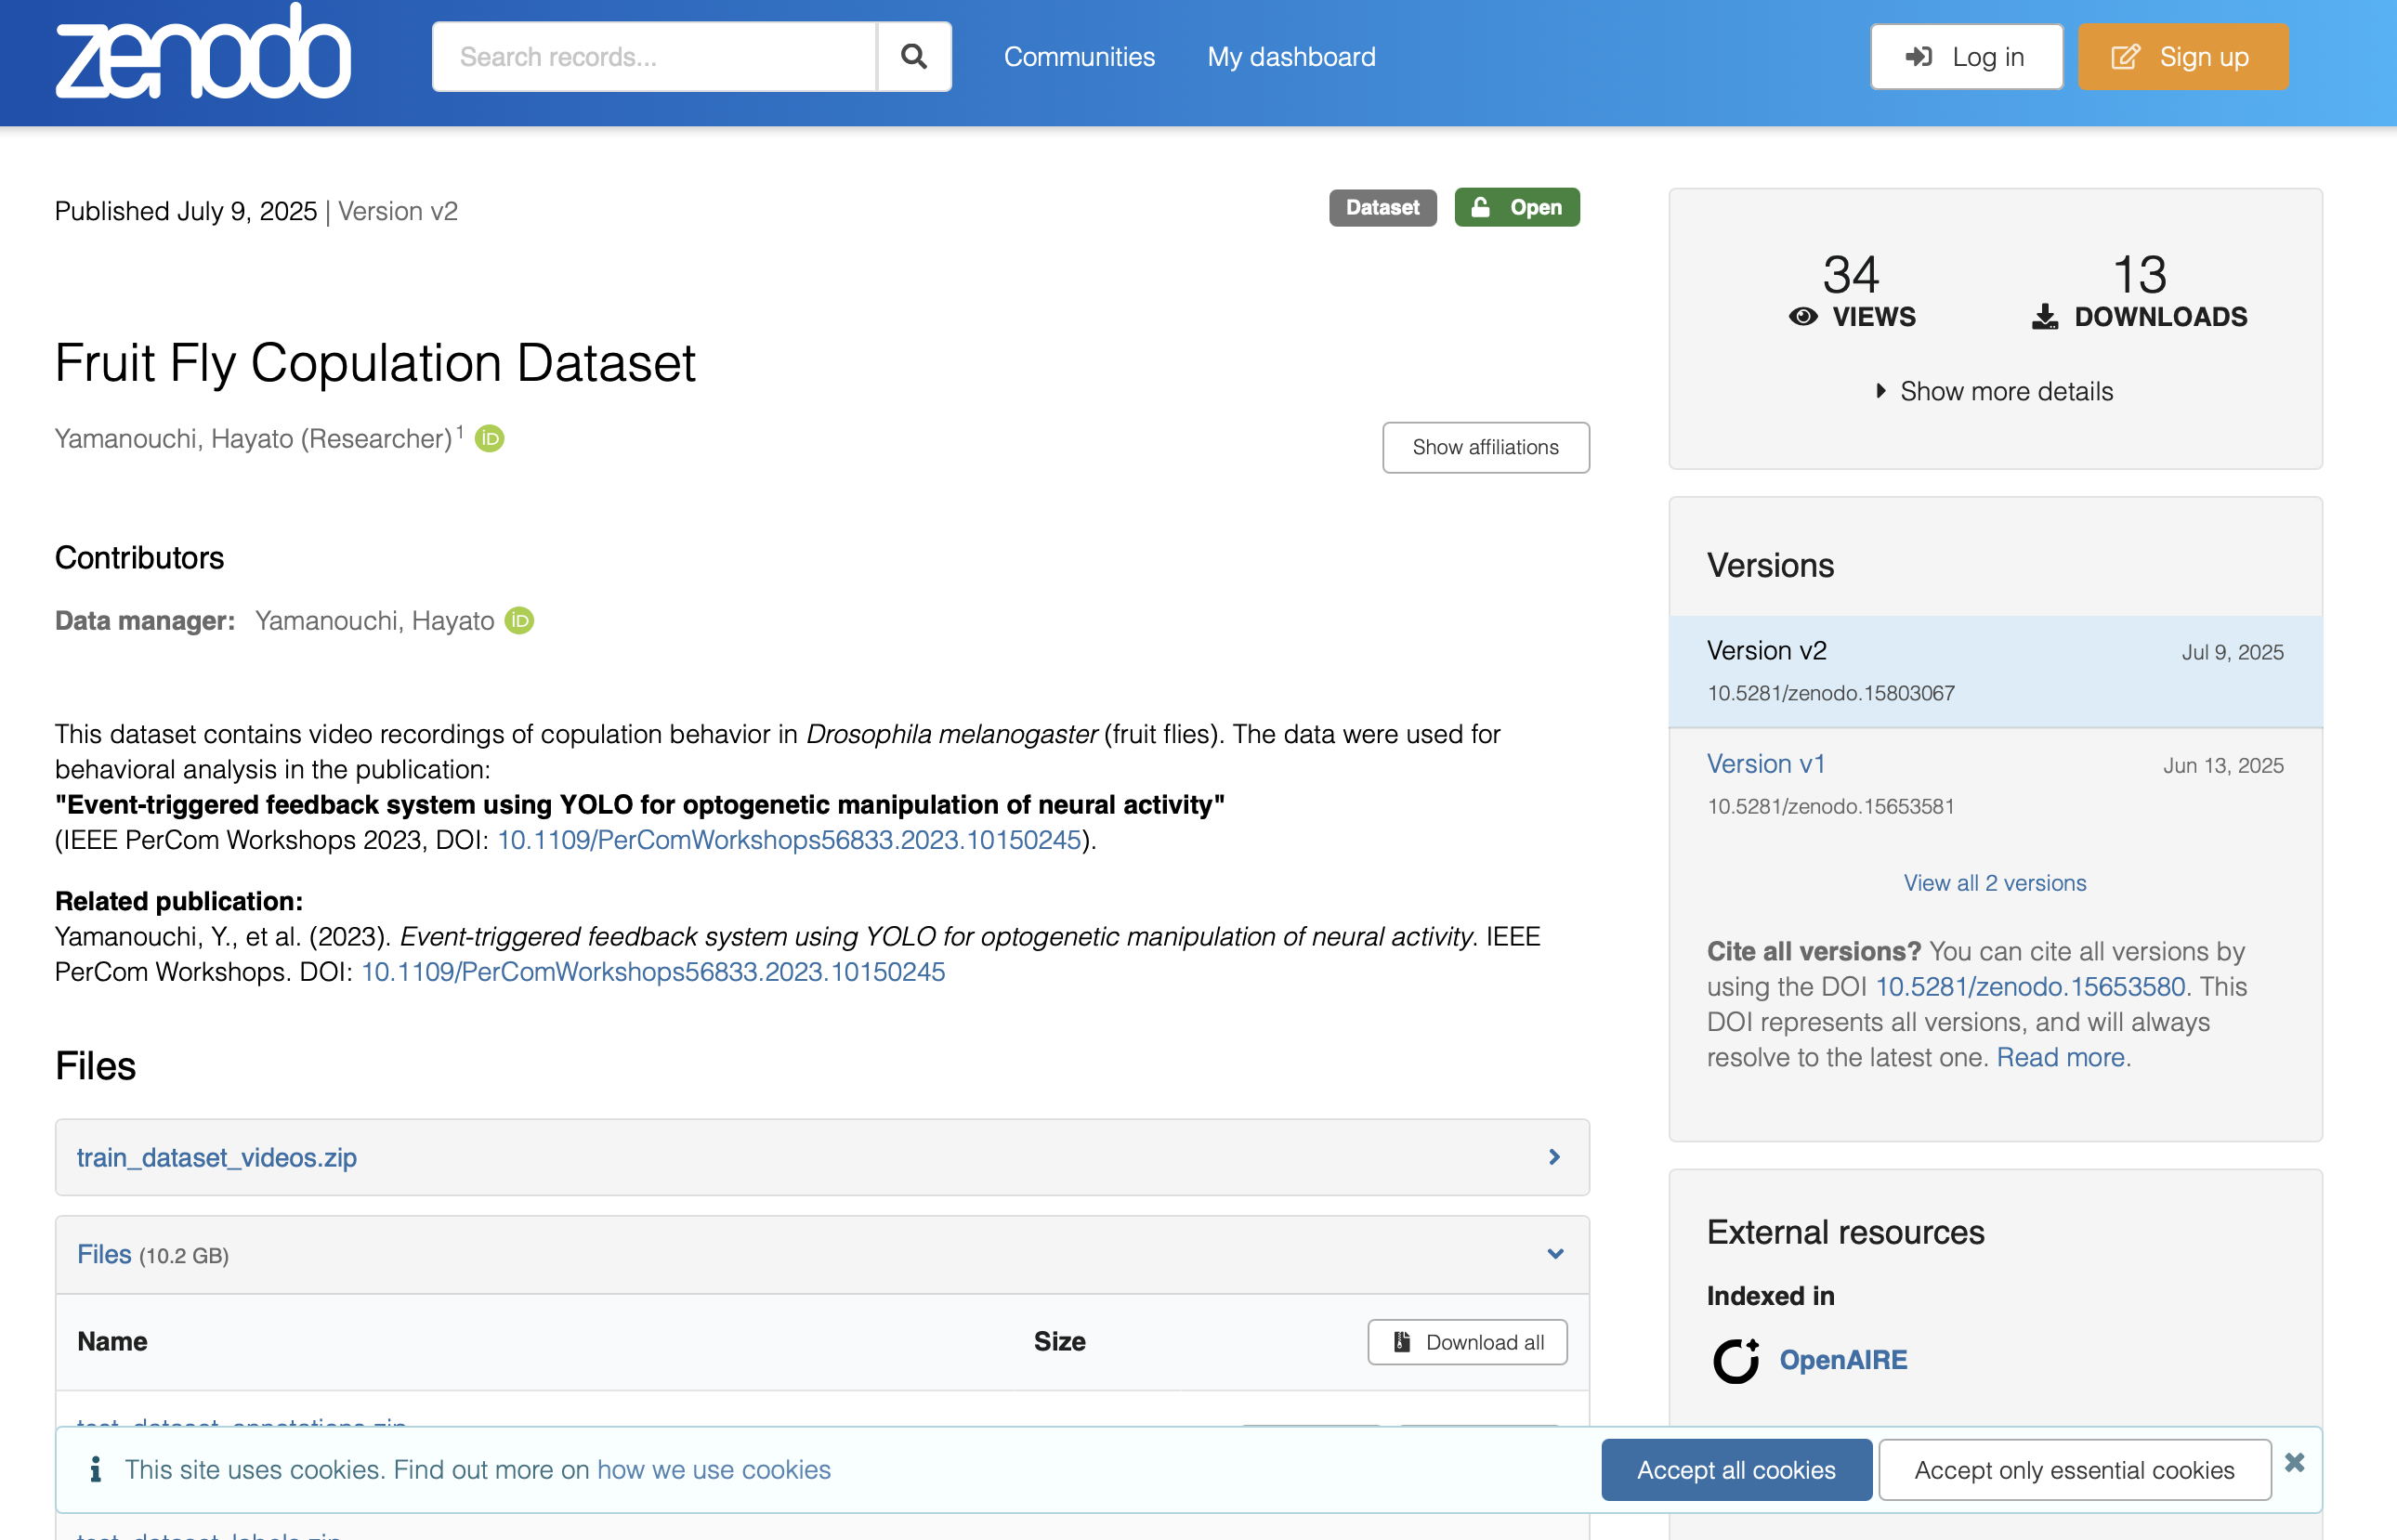This screenshot has height=1540, width=2397.
Task: Collapse the Files (10.2 GB) panel
Action: 1554,1254
